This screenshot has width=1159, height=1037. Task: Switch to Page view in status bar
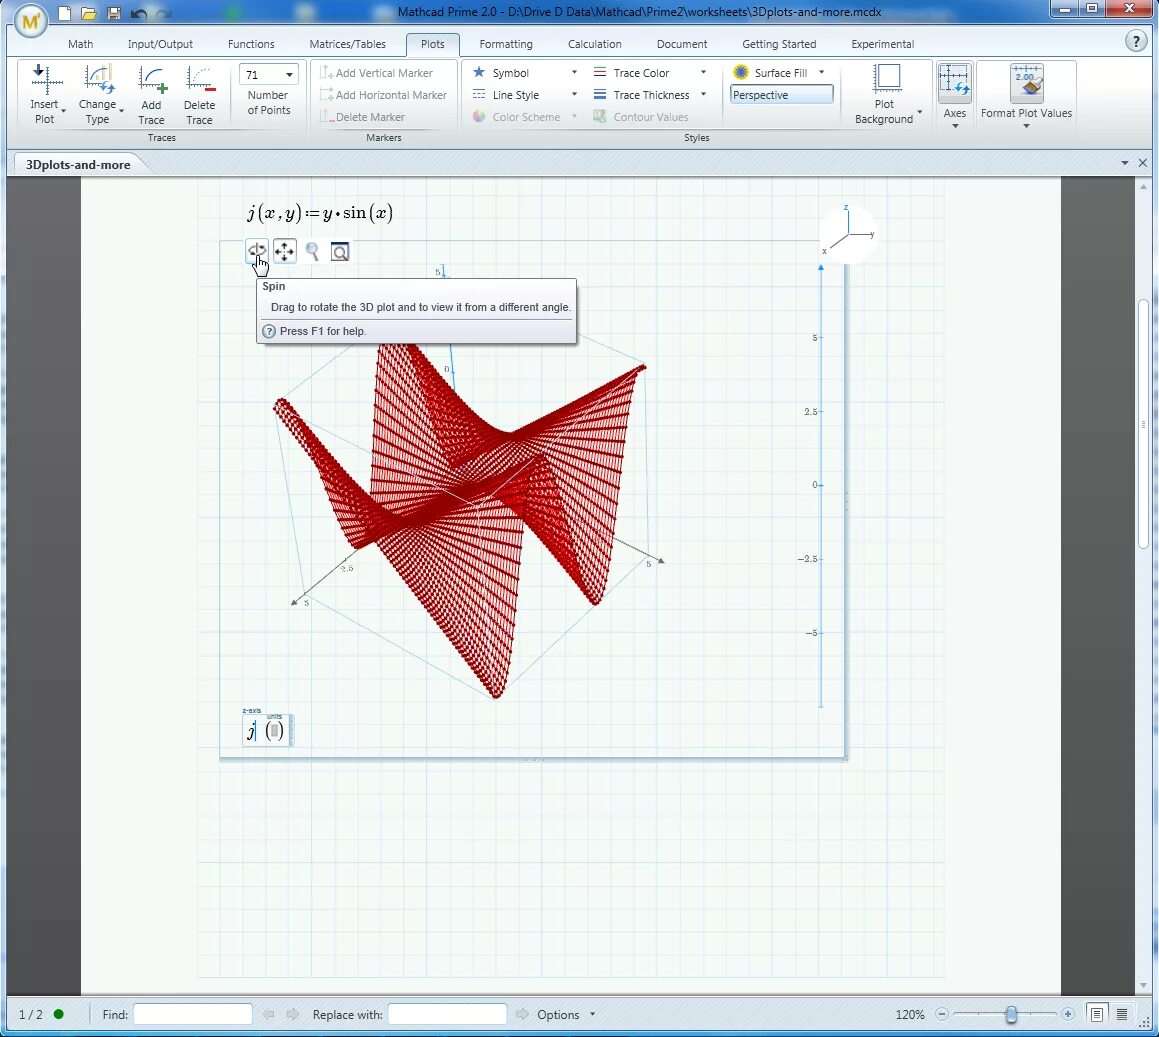(x=1097, y=1014)
